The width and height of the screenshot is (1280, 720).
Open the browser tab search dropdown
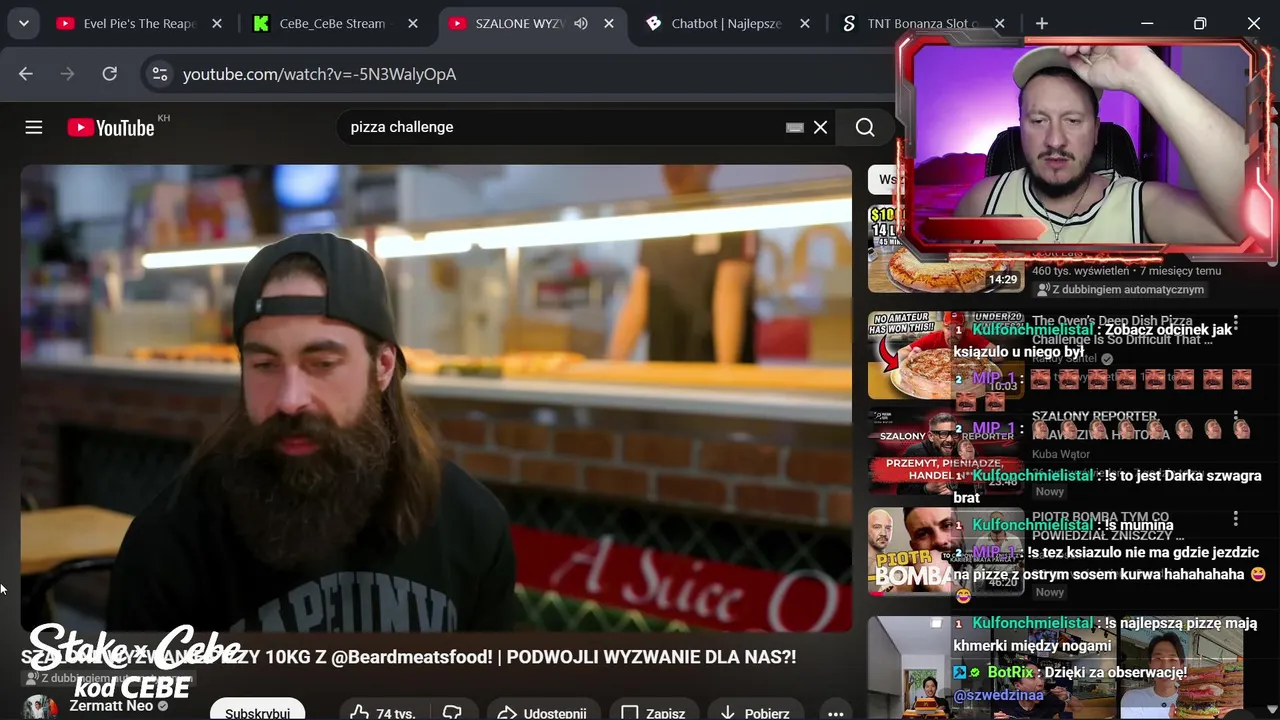(24, 23)
